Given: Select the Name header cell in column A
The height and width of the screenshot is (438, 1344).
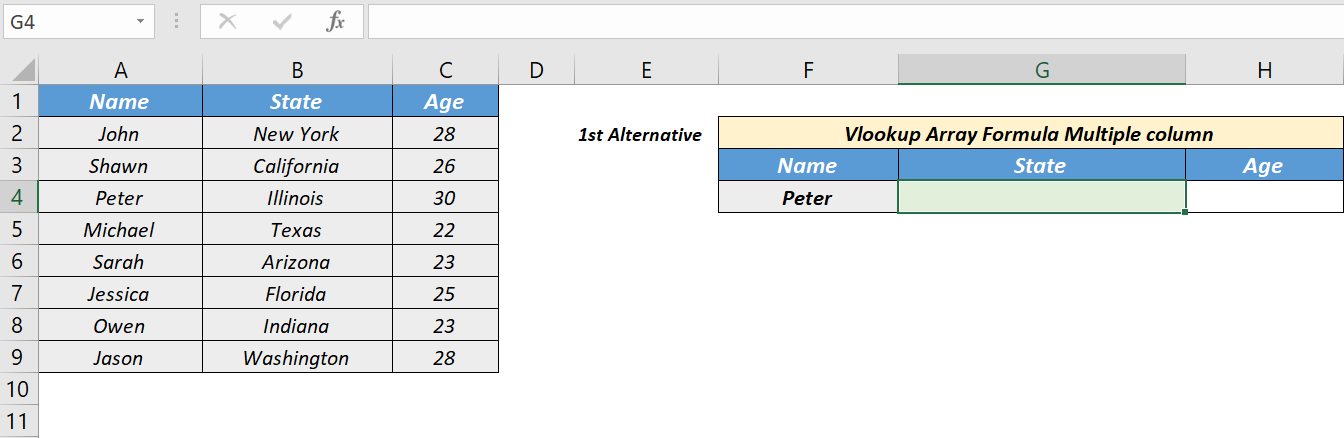Looking at the screenshot, I should [x=120, y=101].
